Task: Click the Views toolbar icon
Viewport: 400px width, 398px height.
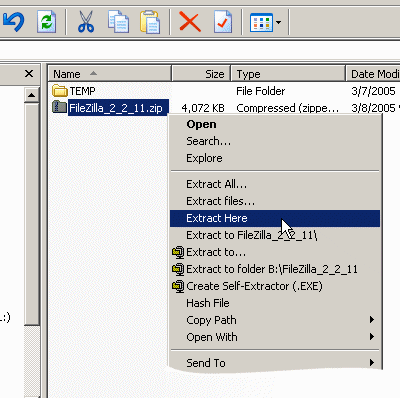Action: click(x=261, y=23)
